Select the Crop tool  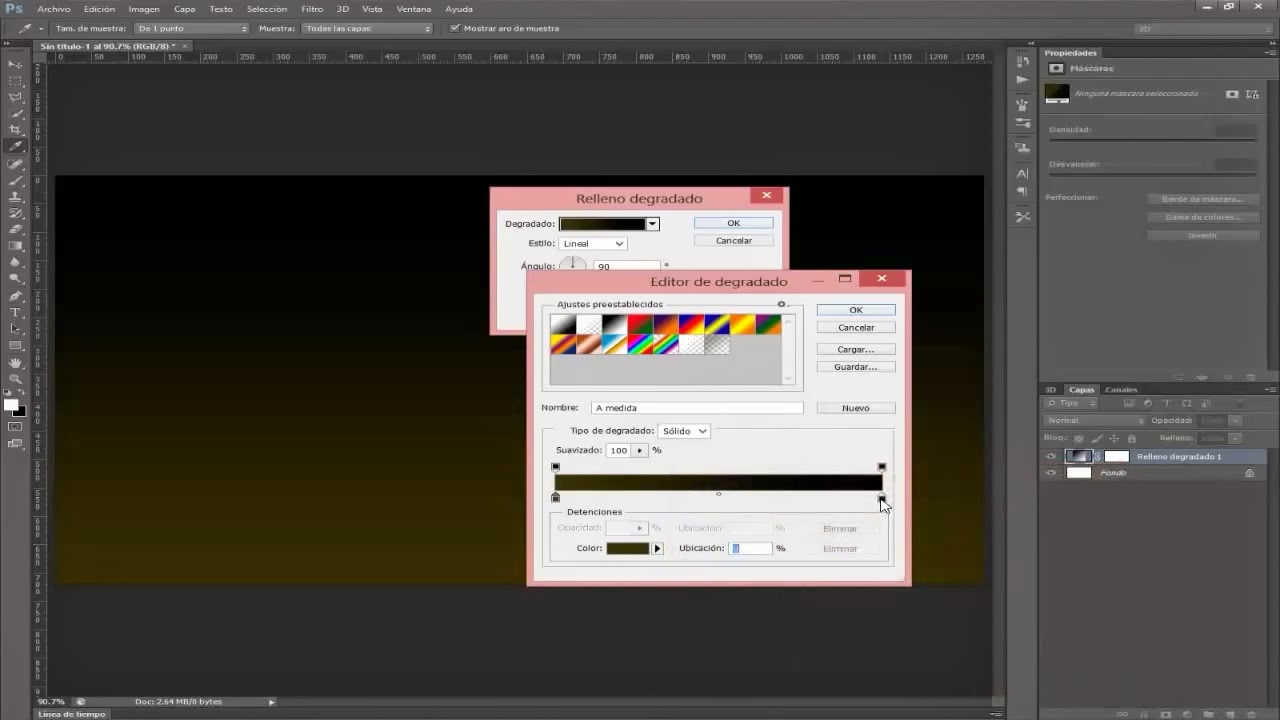point(15,130)
